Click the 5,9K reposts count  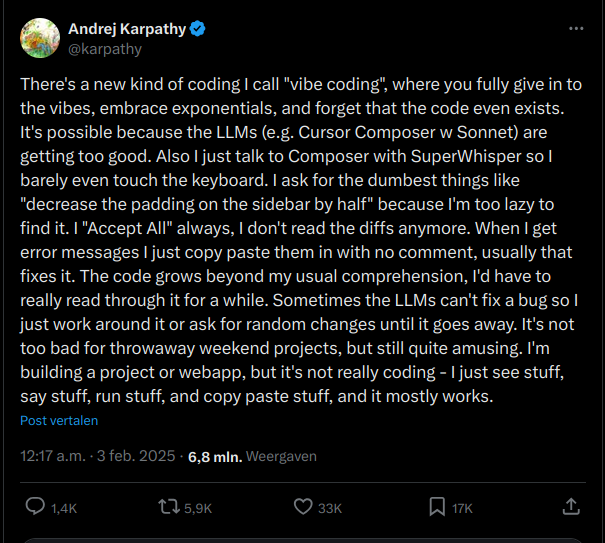[198, 508]
